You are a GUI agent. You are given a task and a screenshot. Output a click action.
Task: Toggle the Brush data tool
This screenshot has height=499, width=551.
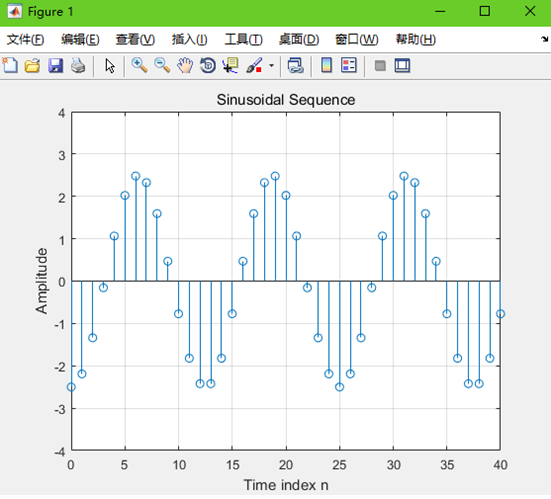254,66
